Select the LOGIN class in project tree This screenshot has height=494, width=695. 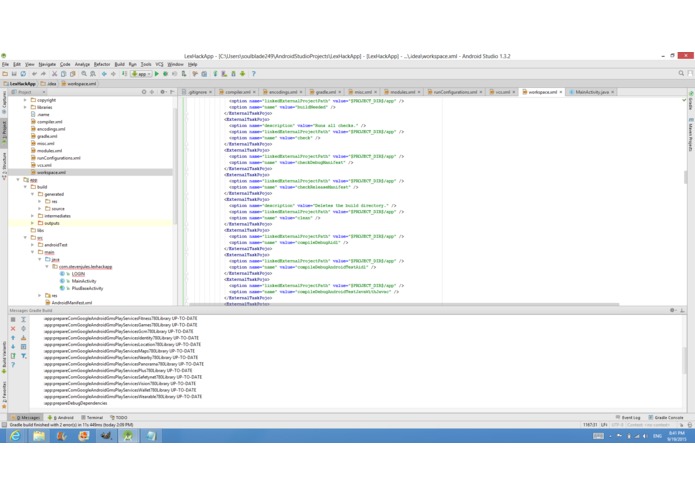[78, 274]
